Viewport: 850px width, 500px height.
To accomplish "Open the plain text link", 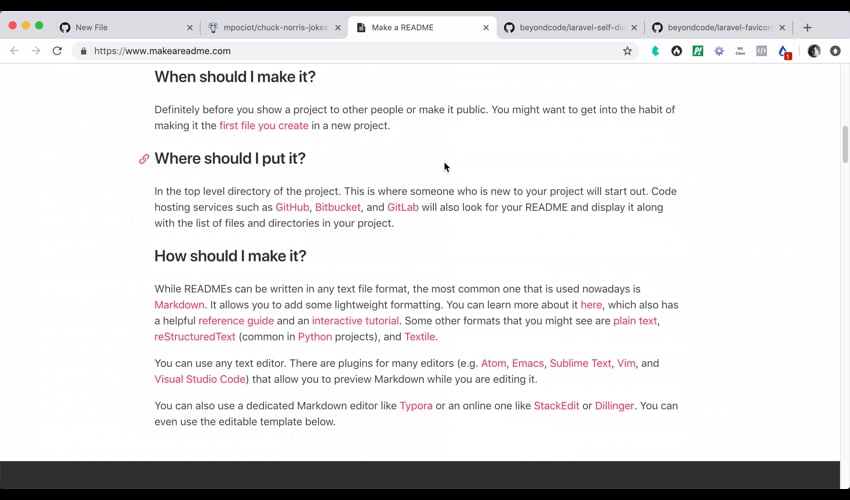I will pos(635,320).
